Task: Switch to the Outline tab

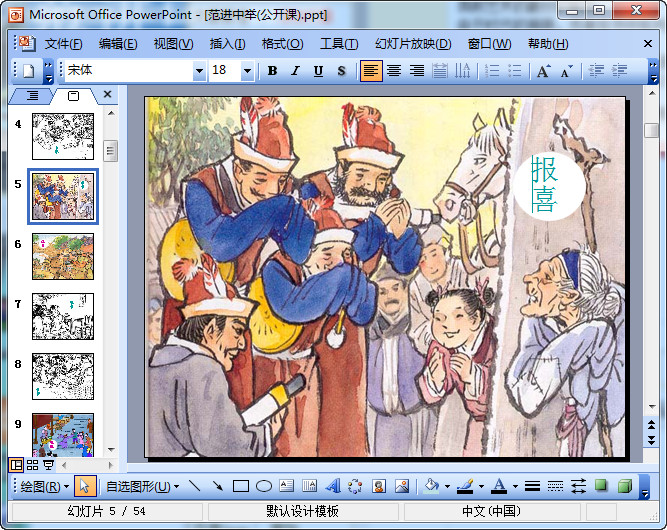Action: 32,96
